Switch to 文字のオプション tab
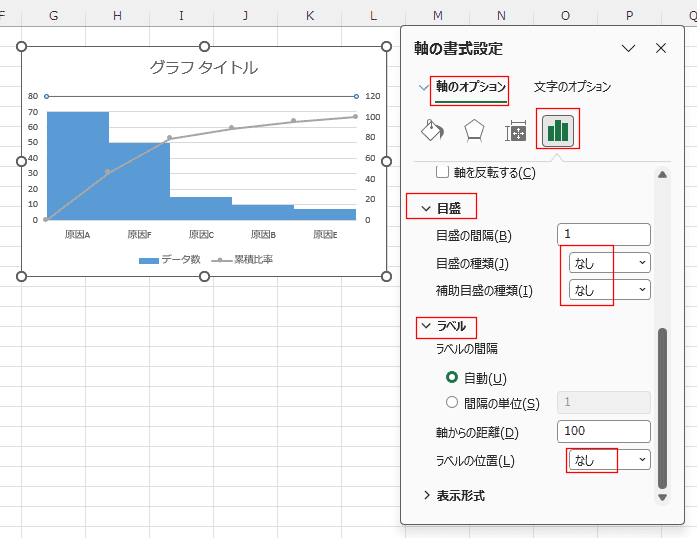The height and width of the screenshot is (538, 697). pos(572,87)
